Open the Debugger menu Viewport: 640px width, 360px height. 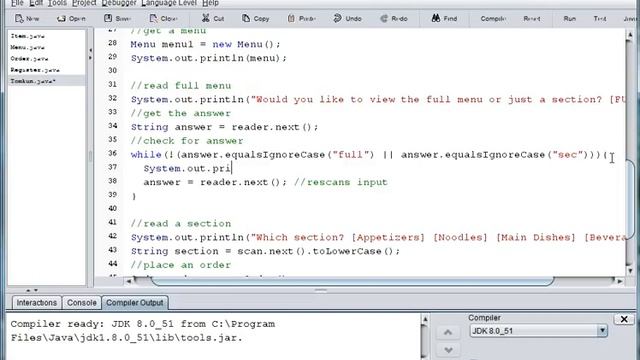119,3
